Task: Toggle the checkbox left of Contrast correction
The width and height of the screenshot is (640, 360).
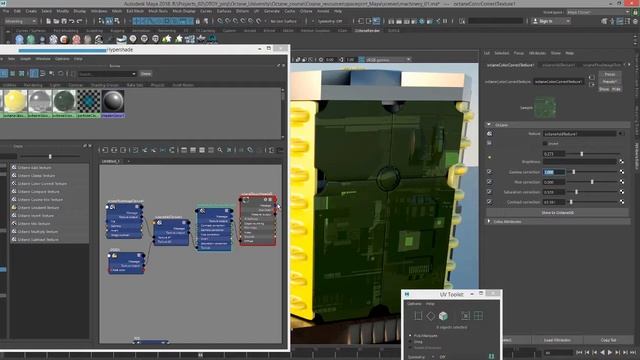Action: tap(489, 202)
